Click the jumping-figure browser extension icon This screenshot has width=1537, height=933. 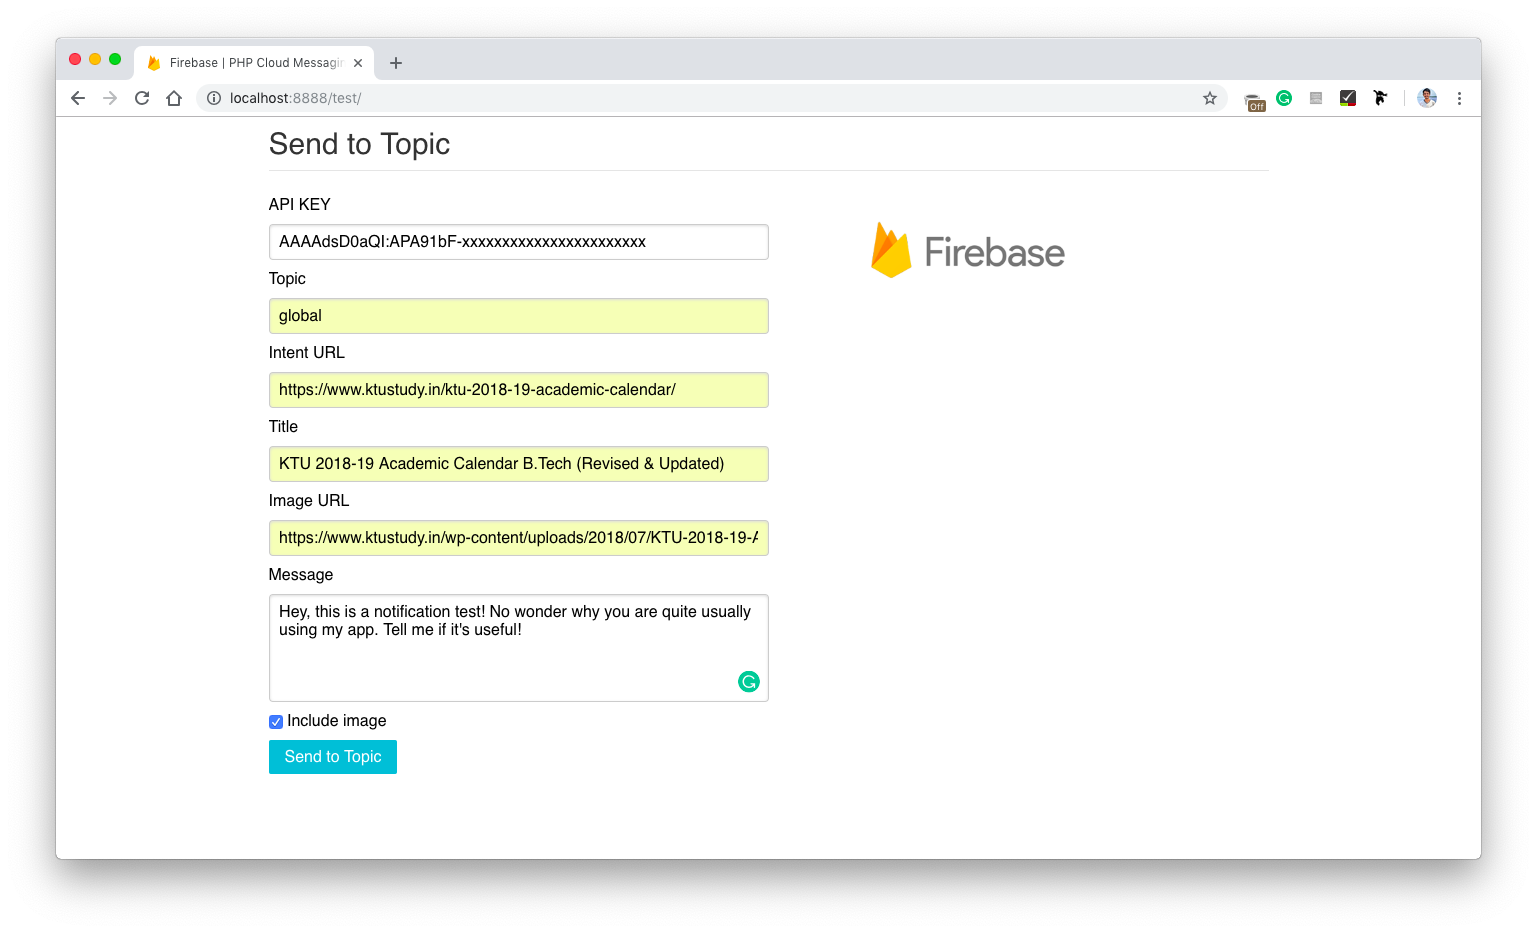click(1381, 98)
